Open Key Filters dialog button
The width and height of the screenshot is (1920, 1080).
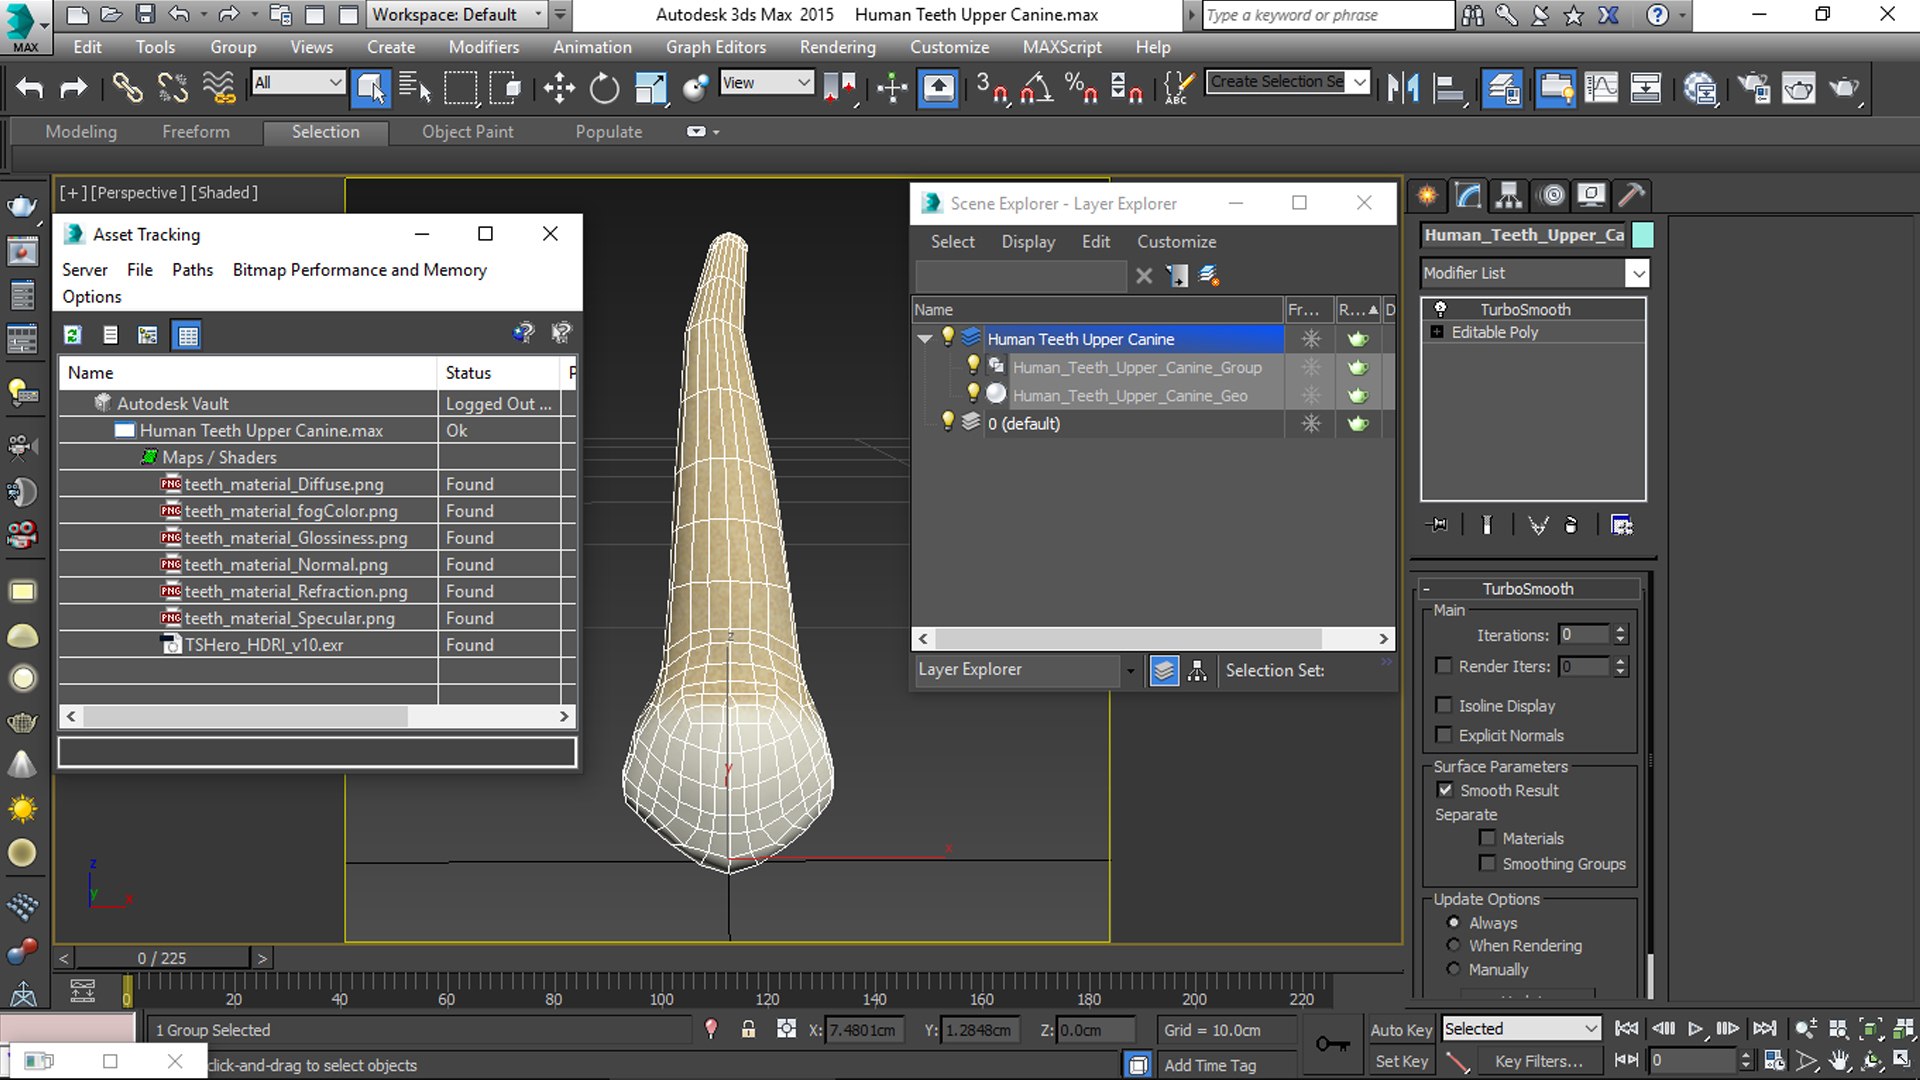1539,1061
